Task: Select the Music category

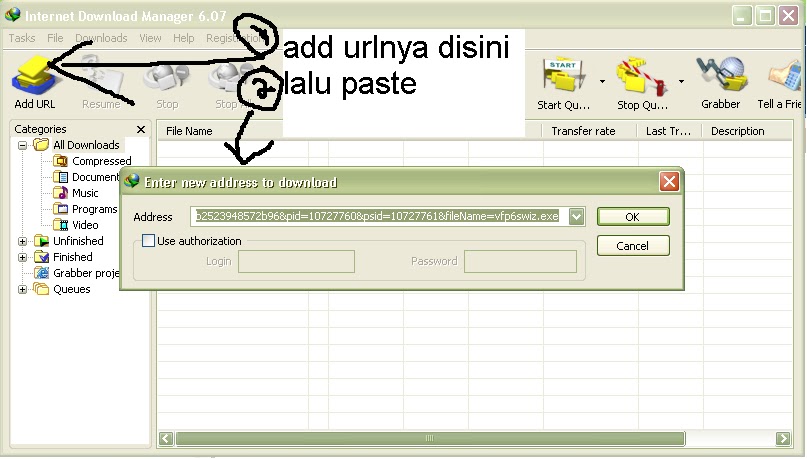Action: point(76,193)
